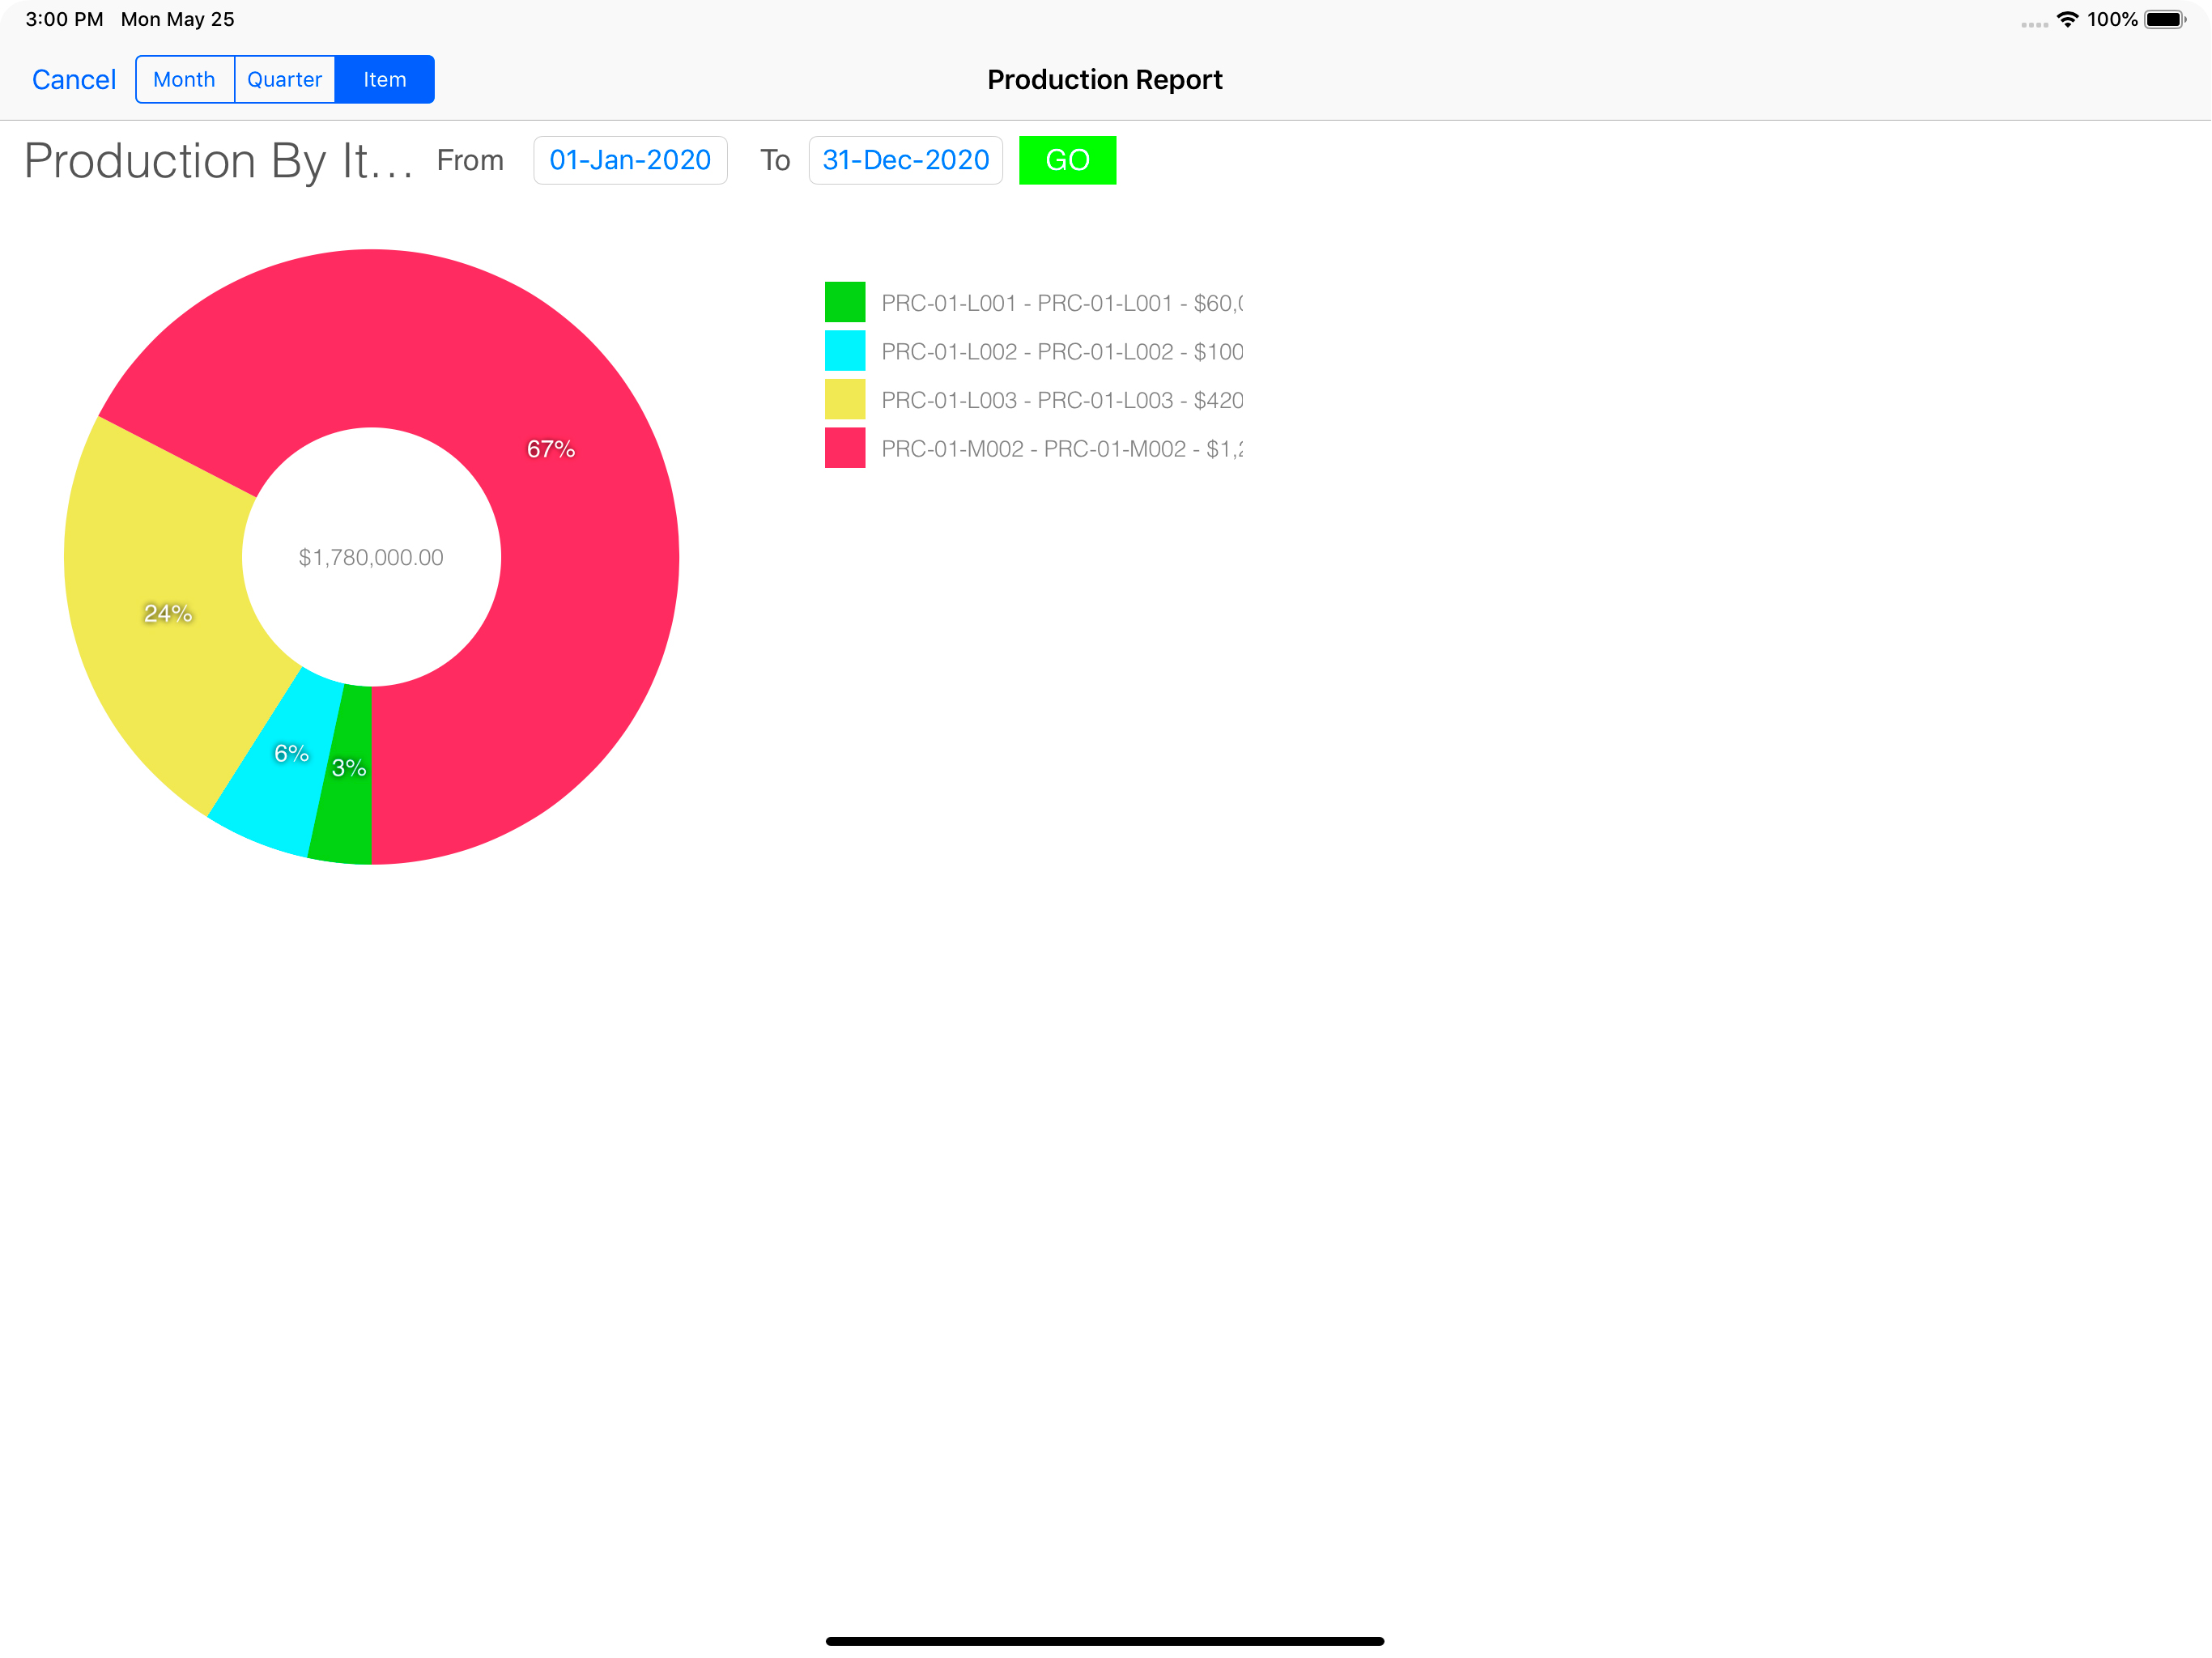Switch to the Month segment
This screenshot has height=1658, width=2212.
[185, 79]
